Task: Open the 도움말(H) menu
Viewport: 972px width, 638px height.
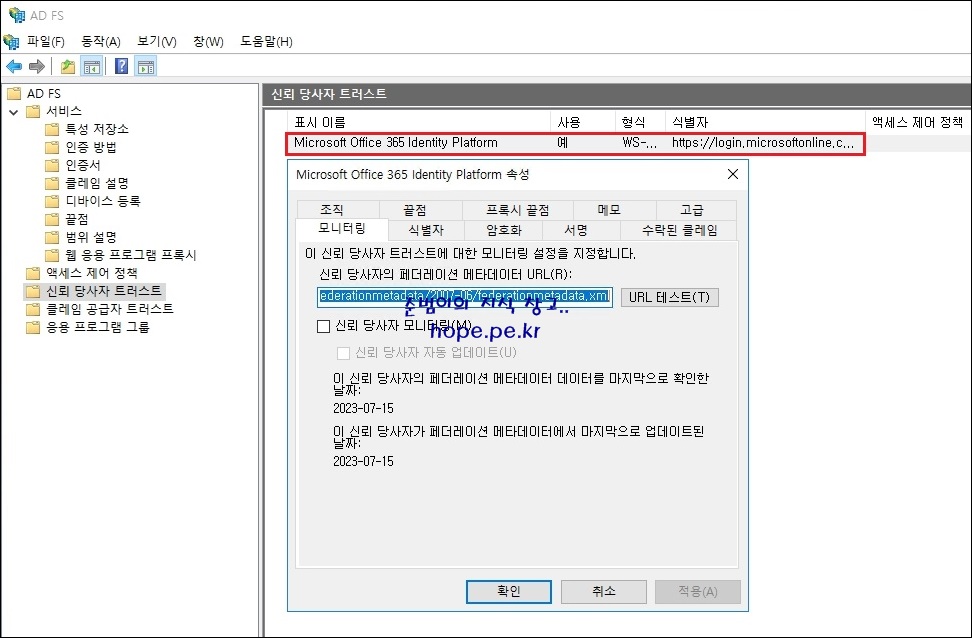Action: [267, 42]
